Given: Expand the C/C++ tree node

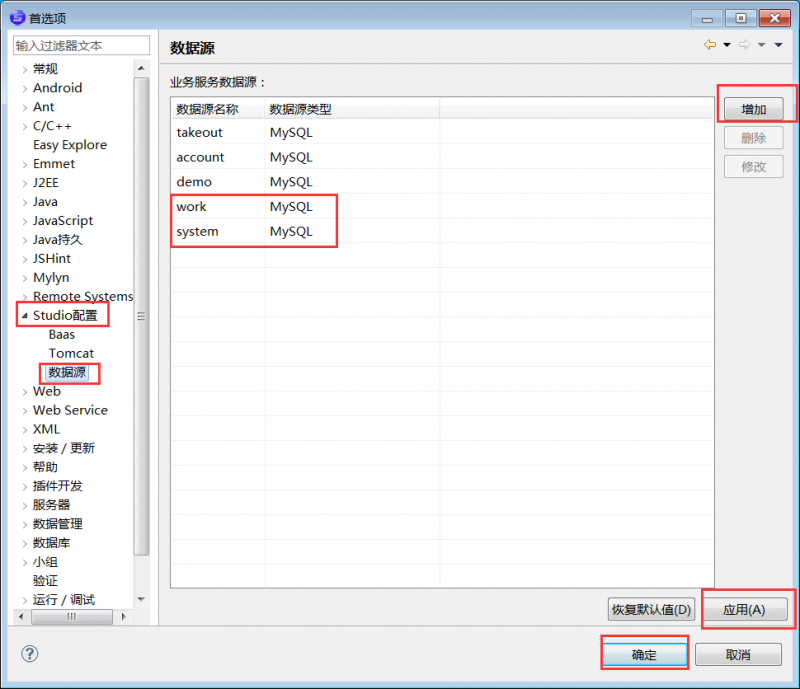Looking at the screenshot, I should pyautogui.click(x=24, y=126).
